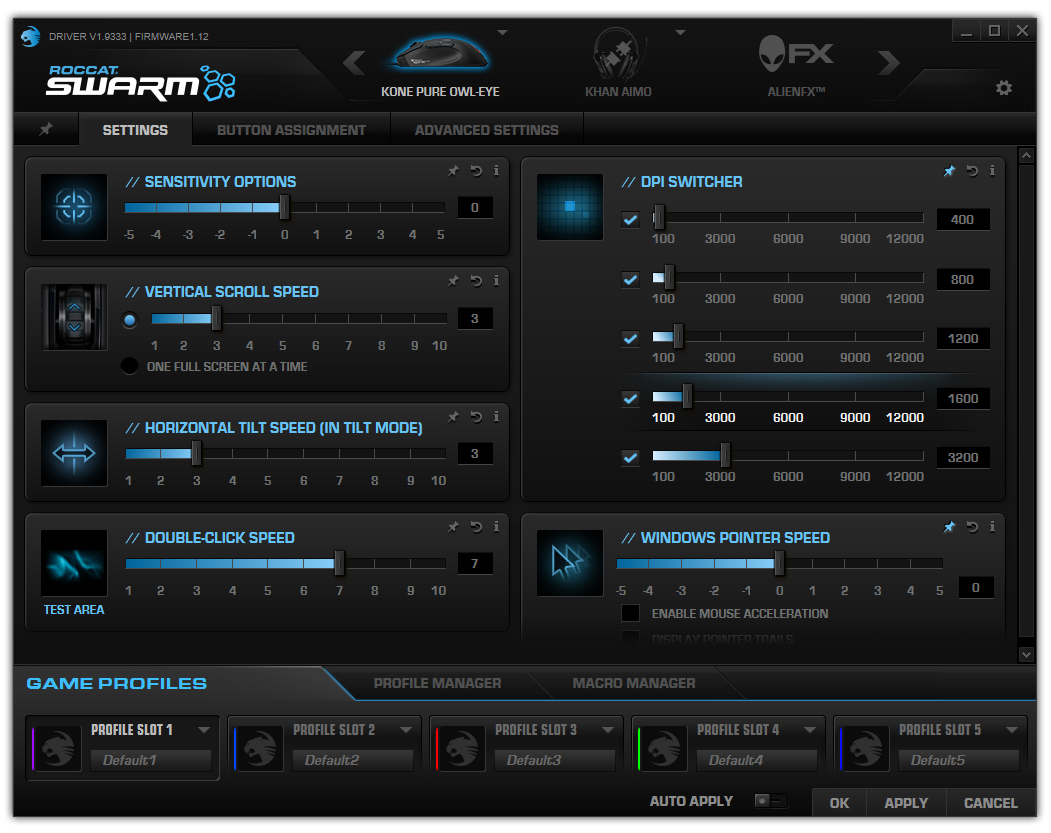Click the Apply button
1051x833 pixels.
pyautogui.click(x=906, y=803)
